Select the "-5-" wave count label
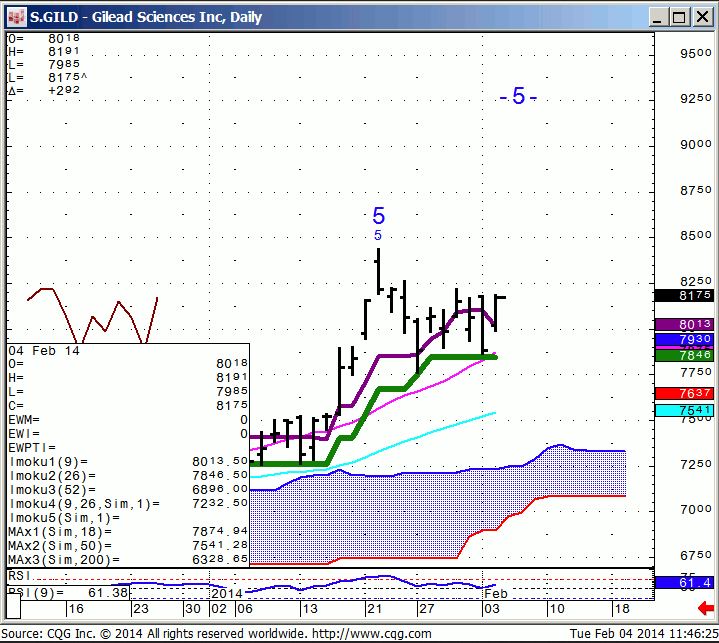Screen dimensions: 719x643 [518, 97]
